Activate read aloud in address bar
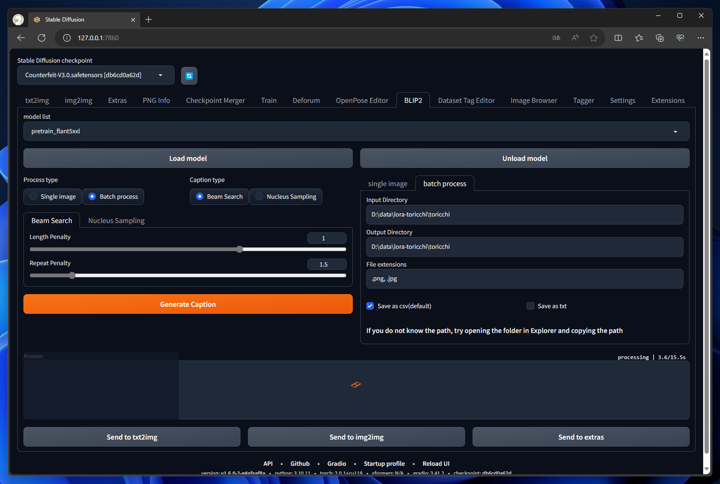This screenshot has width=720, height=484. click(x=575, y=38)
